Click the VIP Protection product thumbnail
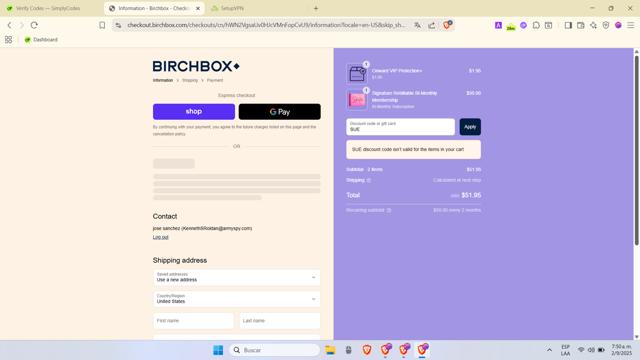 [356, 74]
